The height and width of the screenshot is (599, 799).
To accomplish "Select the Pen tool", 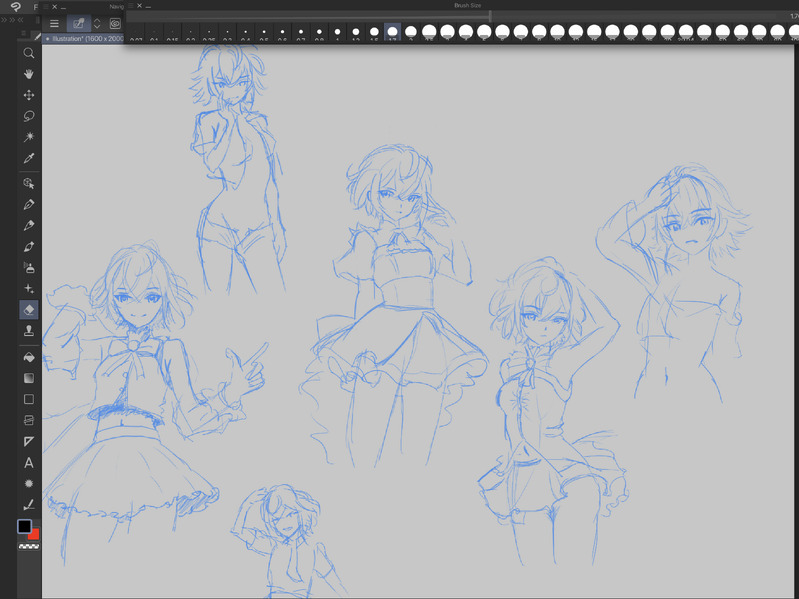I will pos(29,205).
